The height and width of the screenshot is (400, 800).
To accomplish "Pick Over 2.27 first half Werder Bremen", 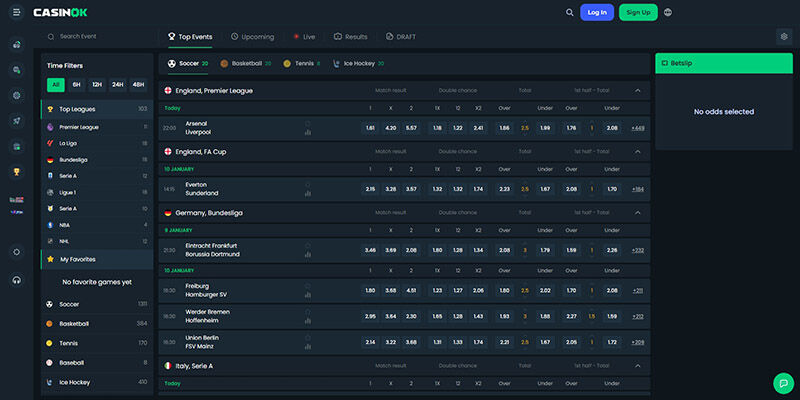I will (571, 316).
